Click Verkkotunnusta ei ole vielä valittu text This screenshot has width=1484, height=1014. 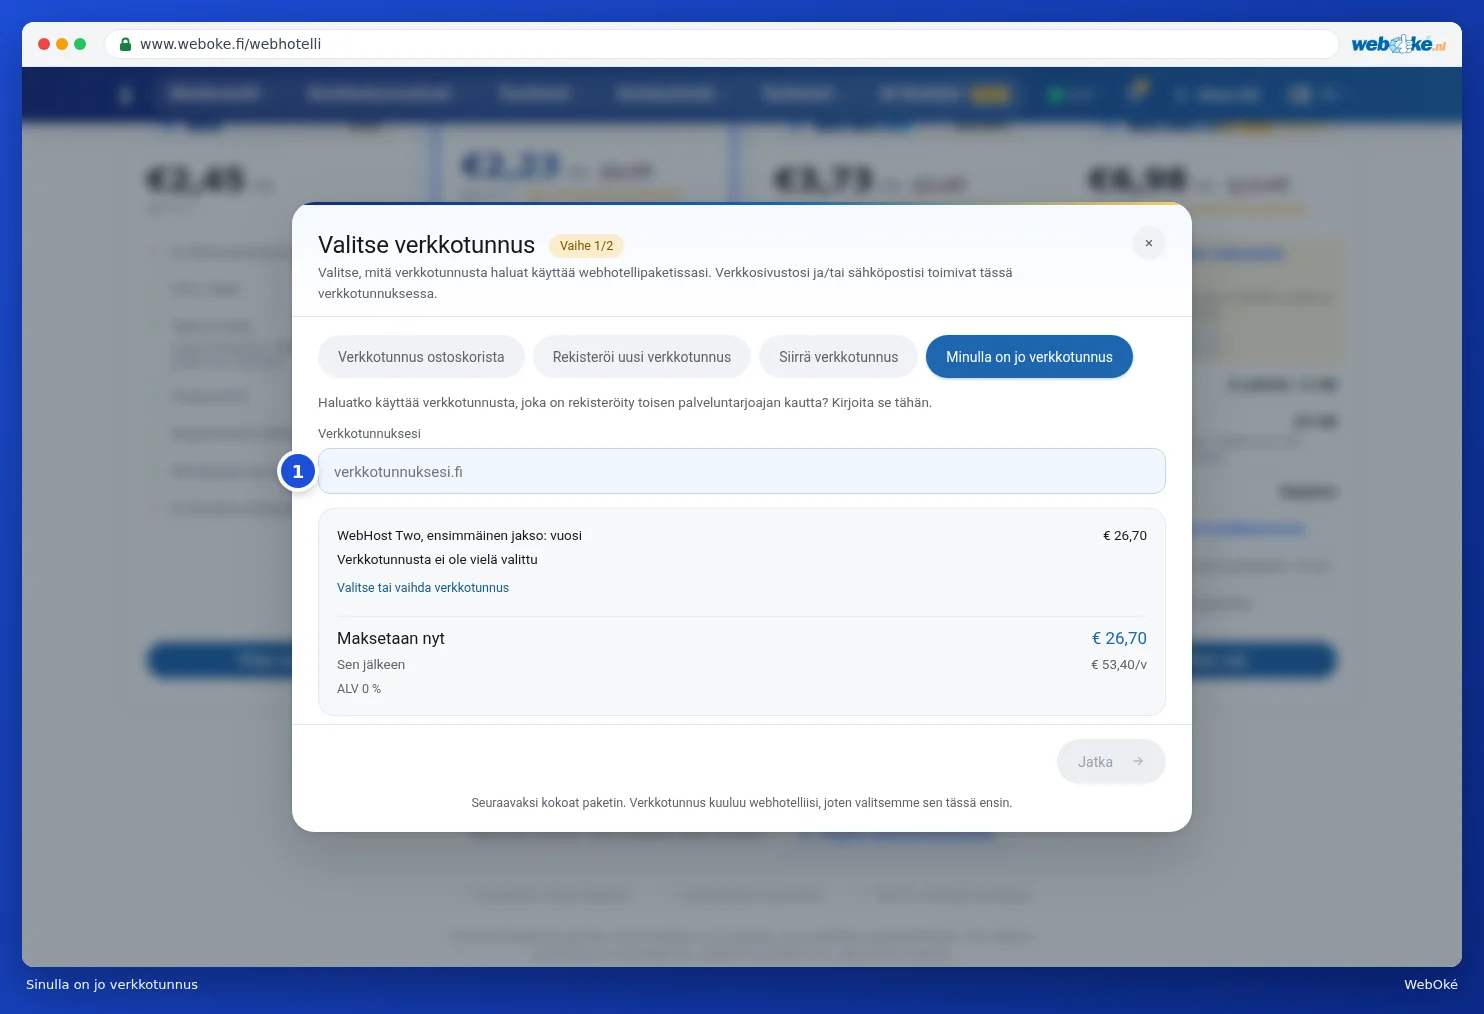click(x=437, y=560)
